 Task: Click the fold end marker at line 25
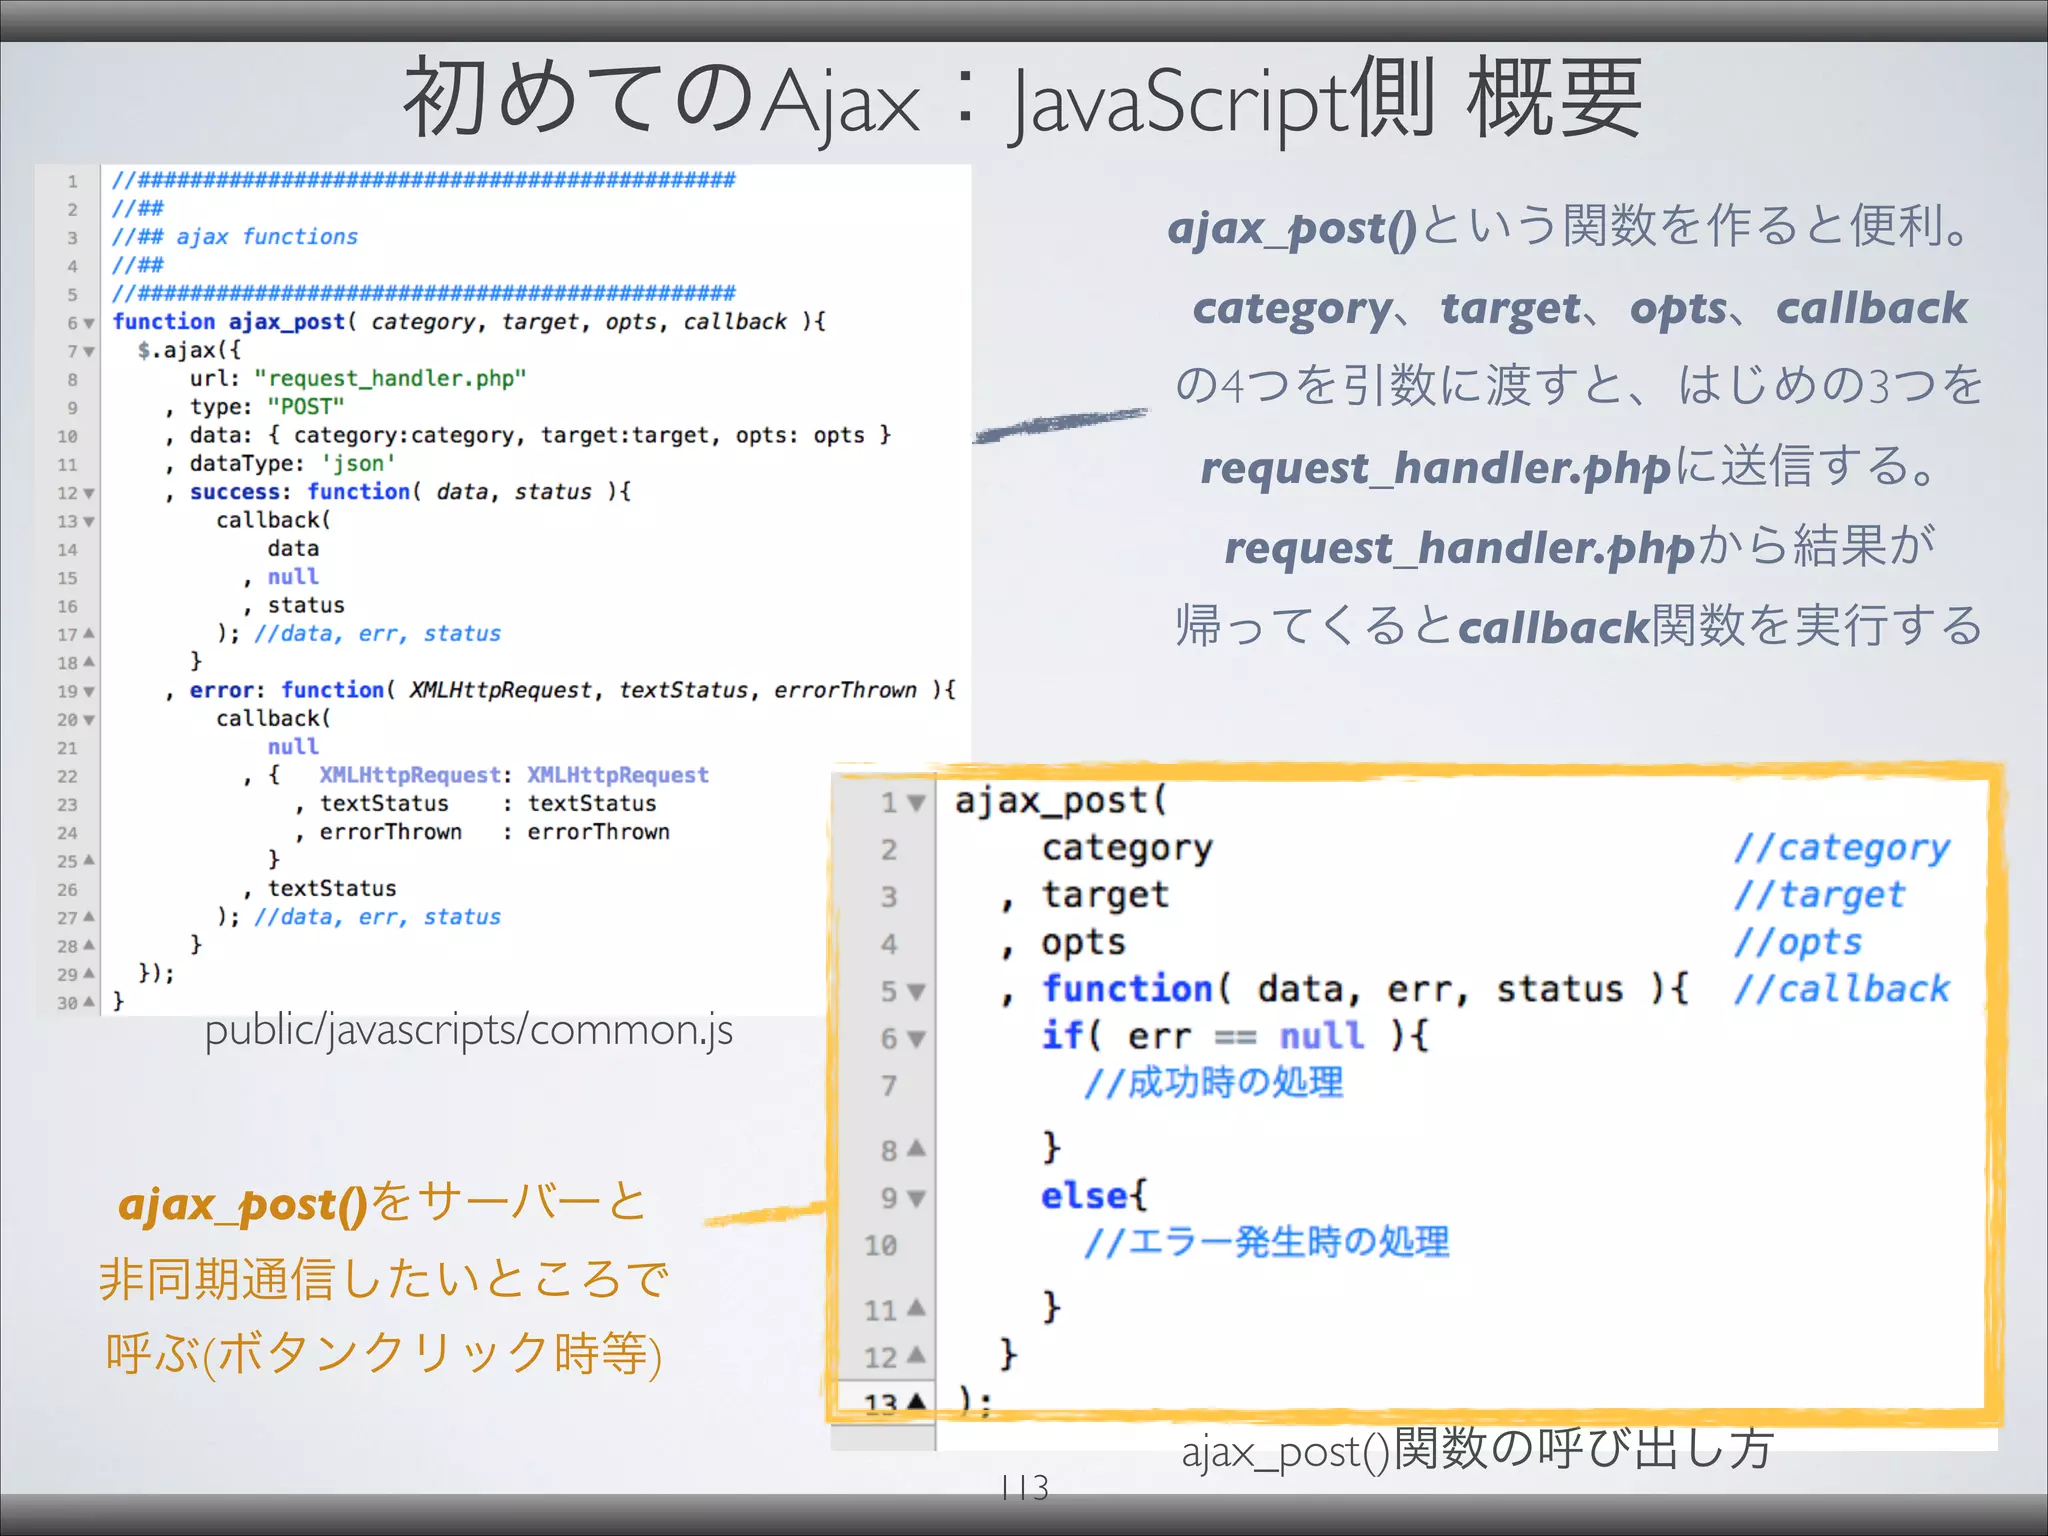(x=89, y=860)
